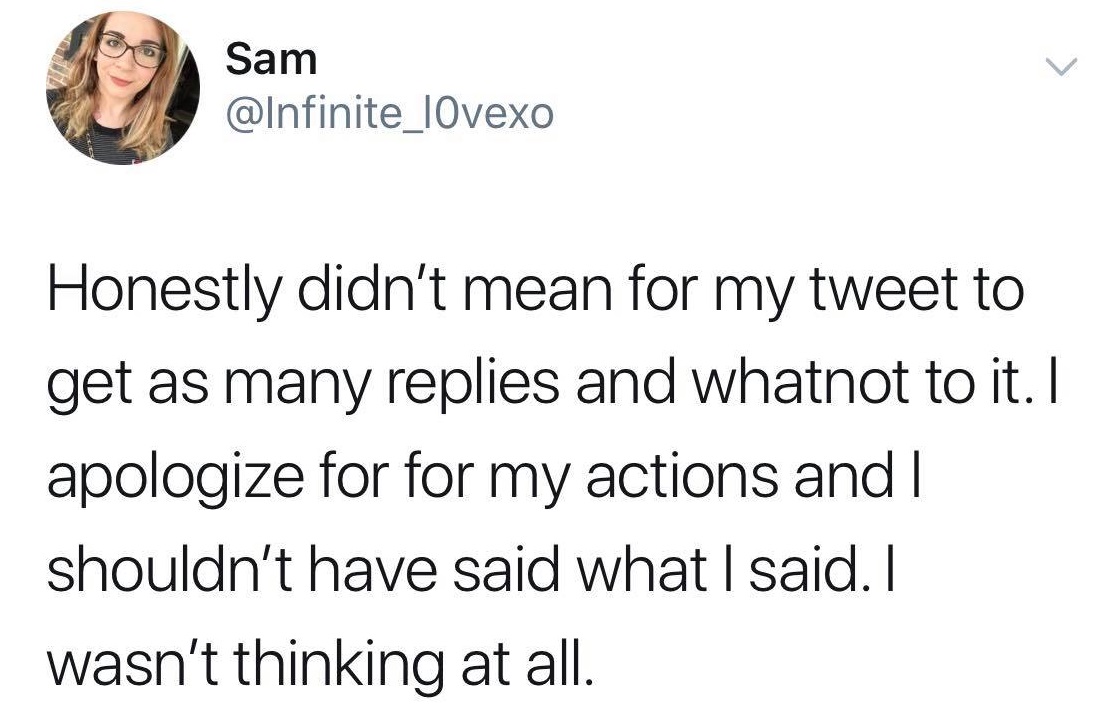Click the @Infinite_l0vexo handle
The image size is (1120, 720).
tap(389, 115)
